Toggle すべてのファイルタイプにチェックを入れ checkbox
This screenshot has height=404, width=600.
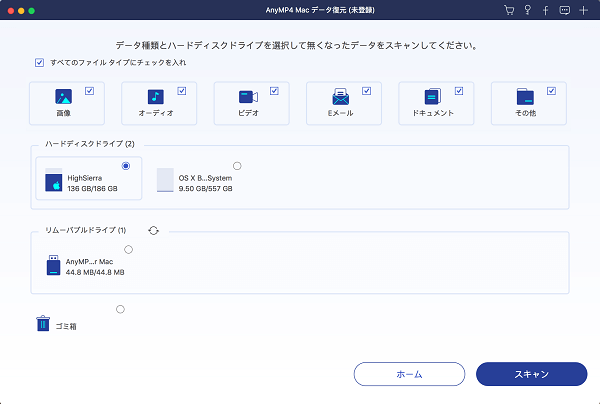click(39, 62)
